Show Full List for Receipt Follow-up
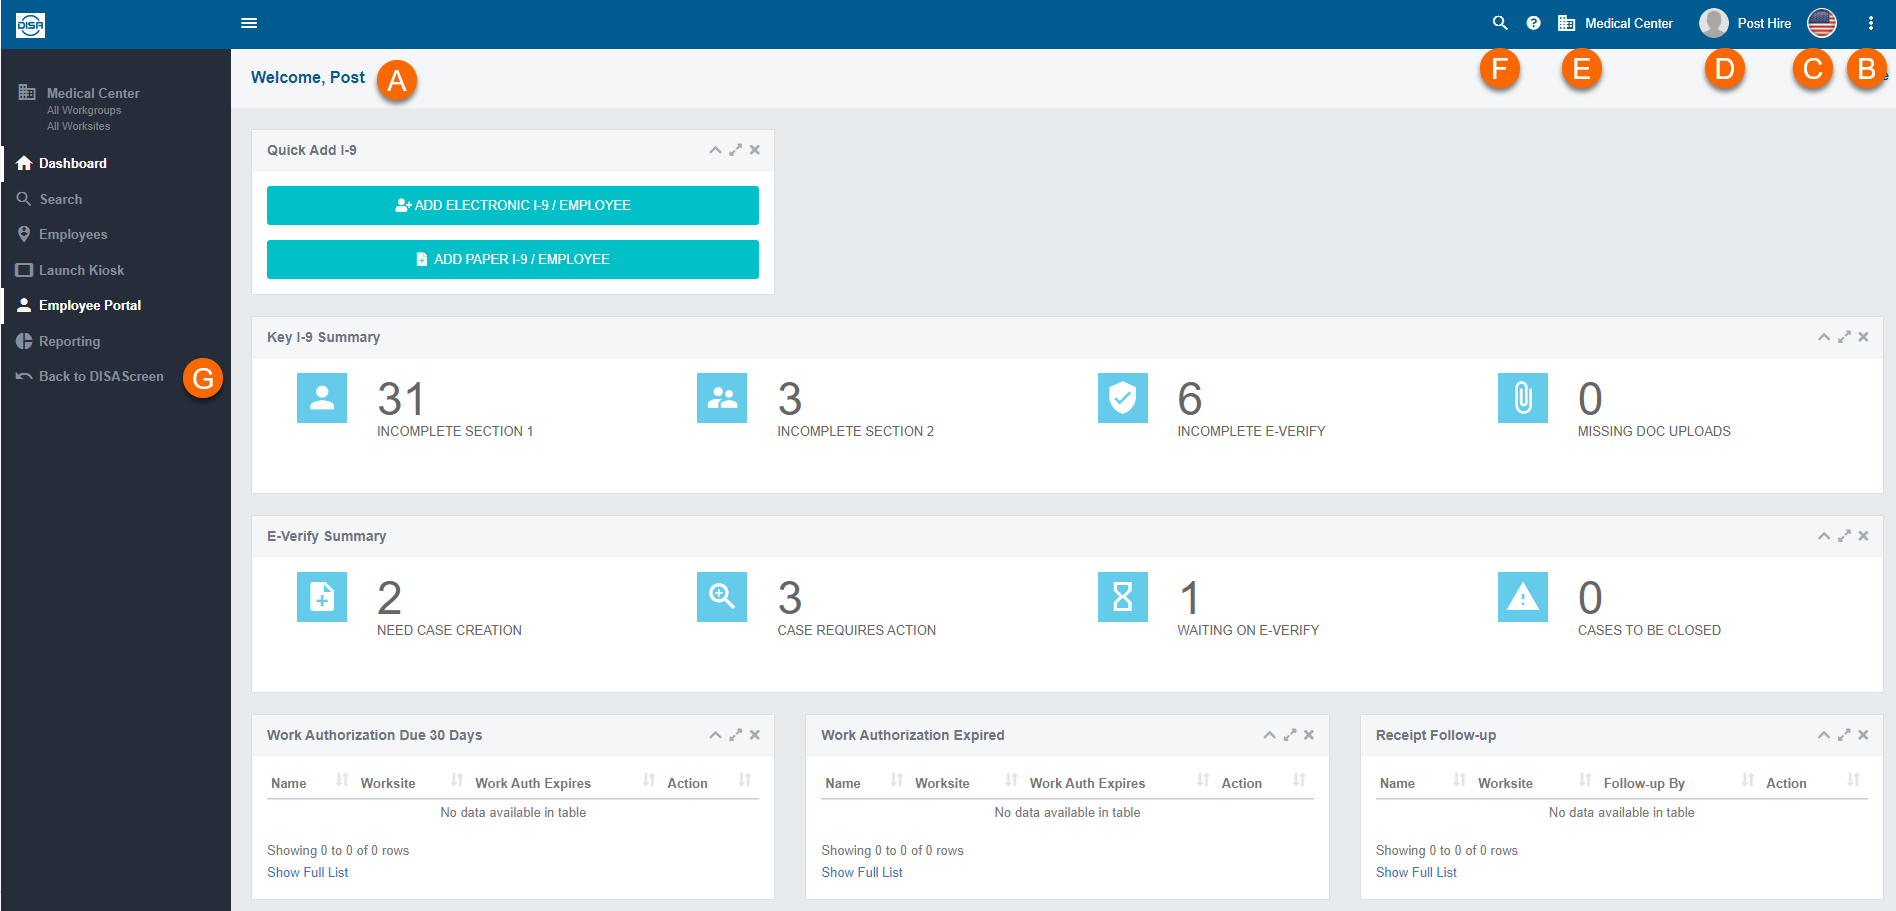Viewport: 1896px width, 911px height. [x=1416, y=872]
